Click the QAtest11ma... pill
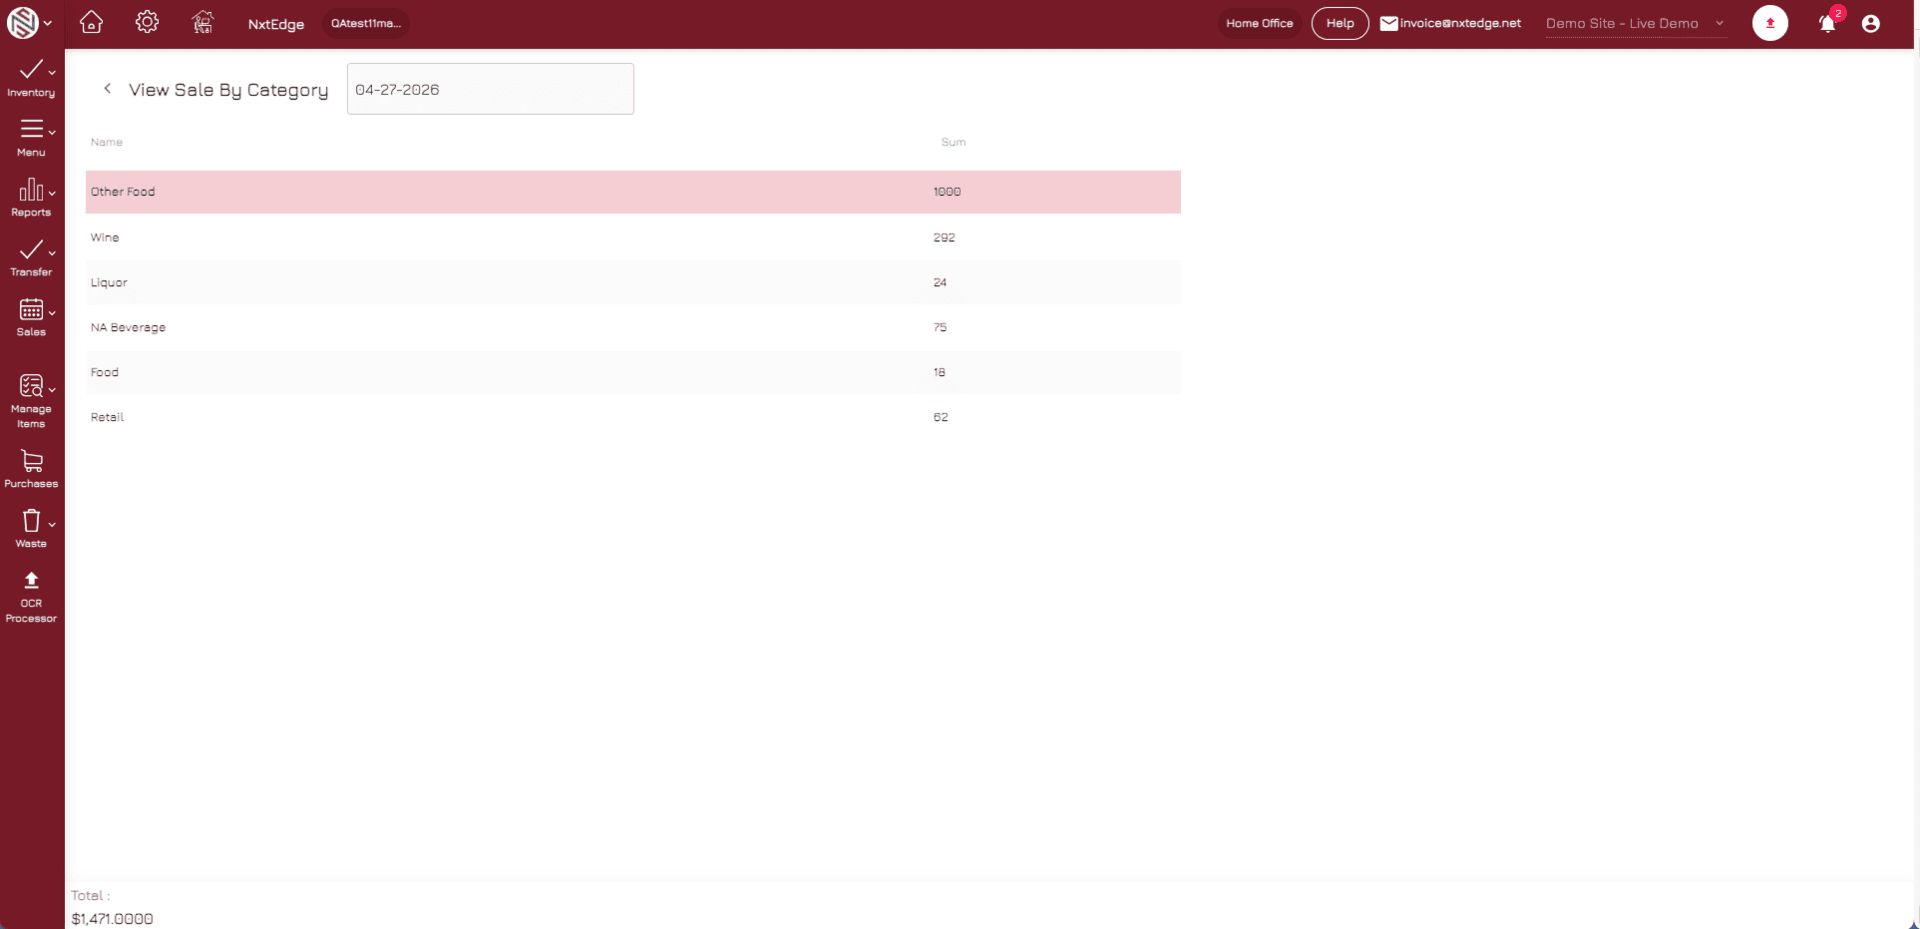The width and height of the screenshot is (1920, 929). tap(366, 23)
